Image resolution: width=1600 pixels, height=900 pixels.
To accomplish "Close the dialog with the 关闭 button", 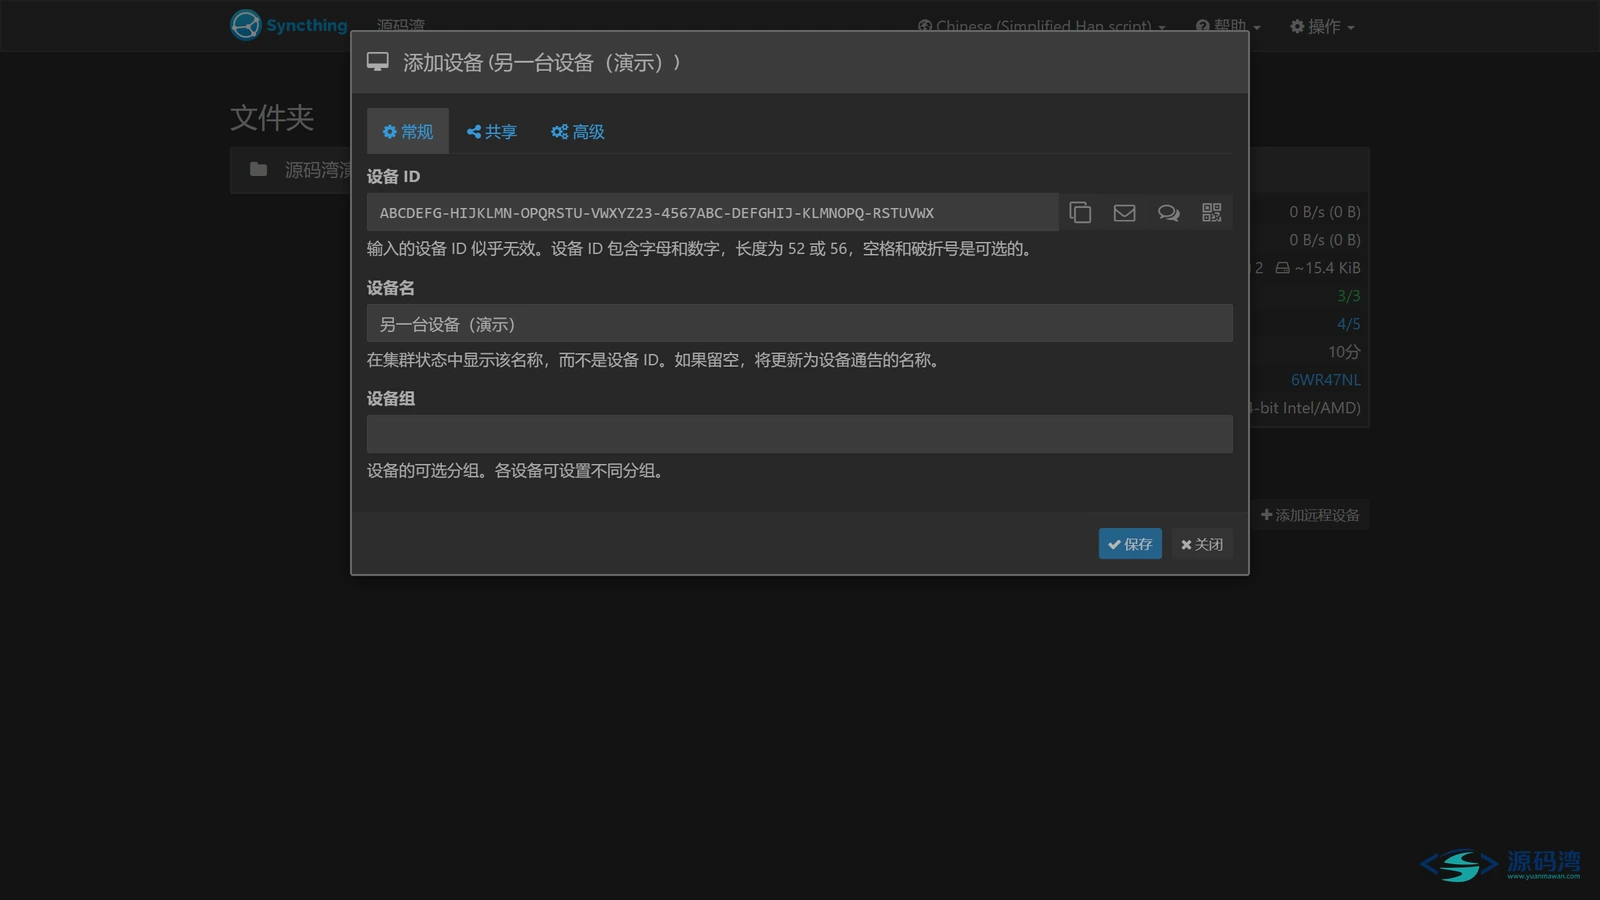I will [1202, 544].
